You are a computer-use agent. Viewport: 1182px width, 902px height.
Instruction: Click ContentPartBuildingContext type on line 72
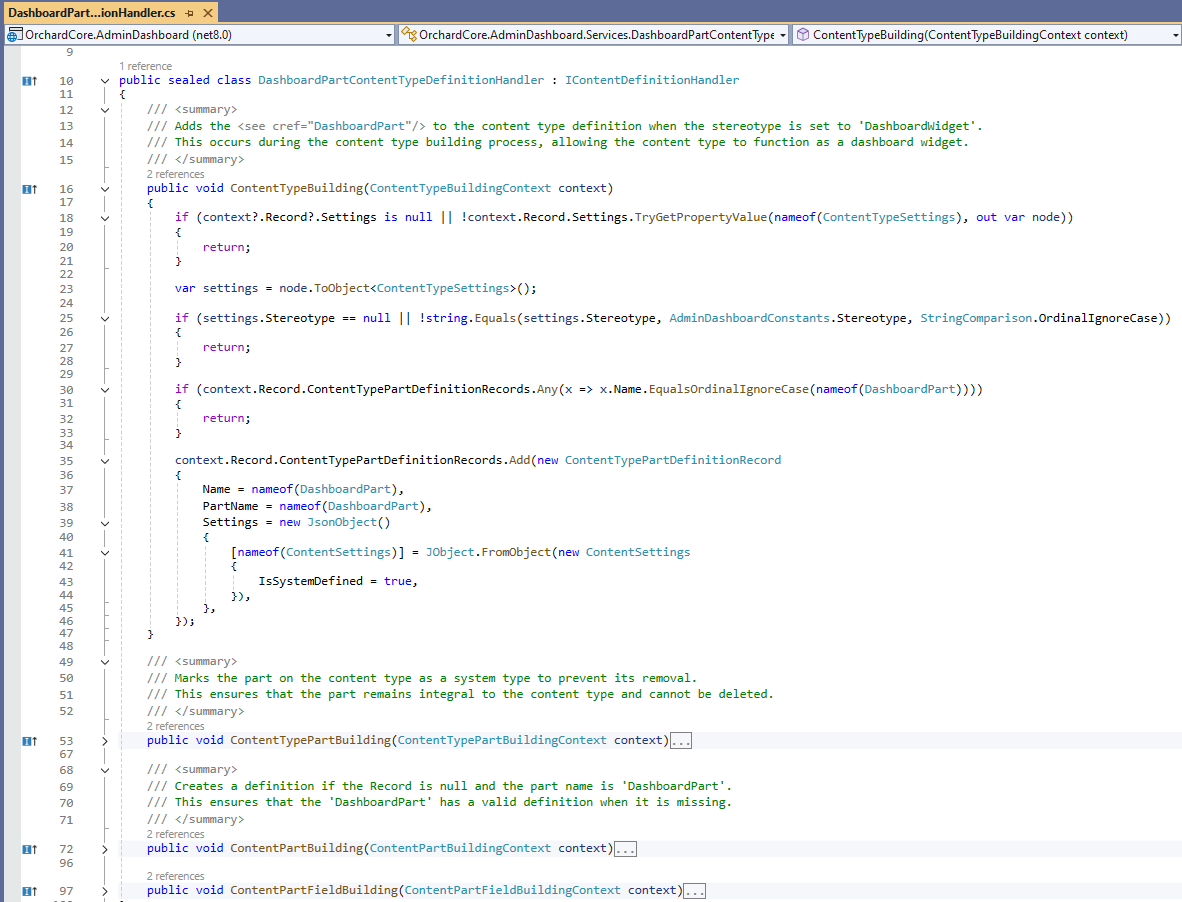click(x=460, y=848)
